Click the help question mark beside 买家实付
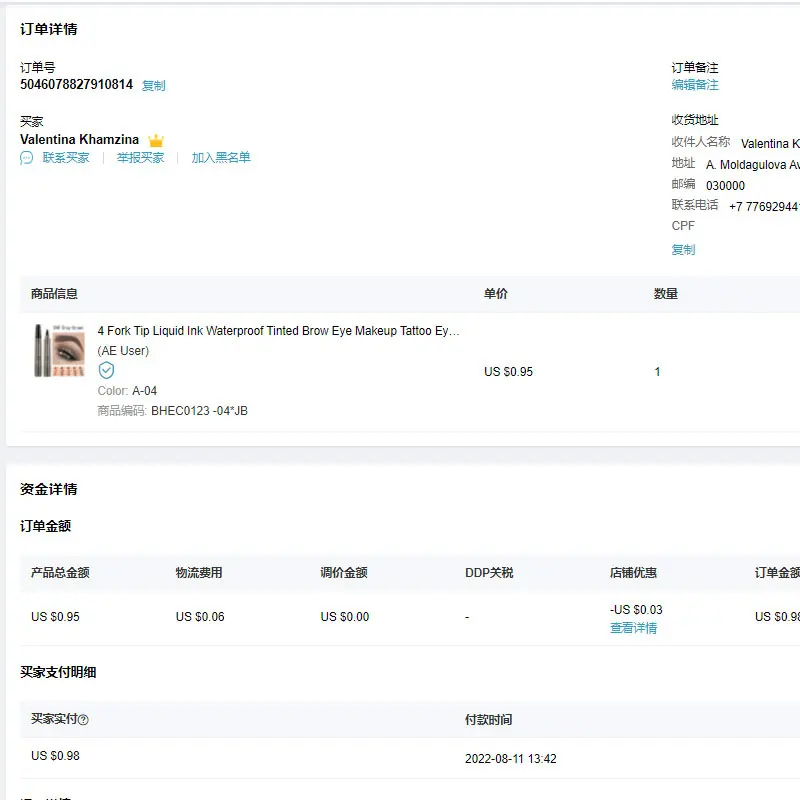The height and width of the screenshot is (800, 800). 84,720
